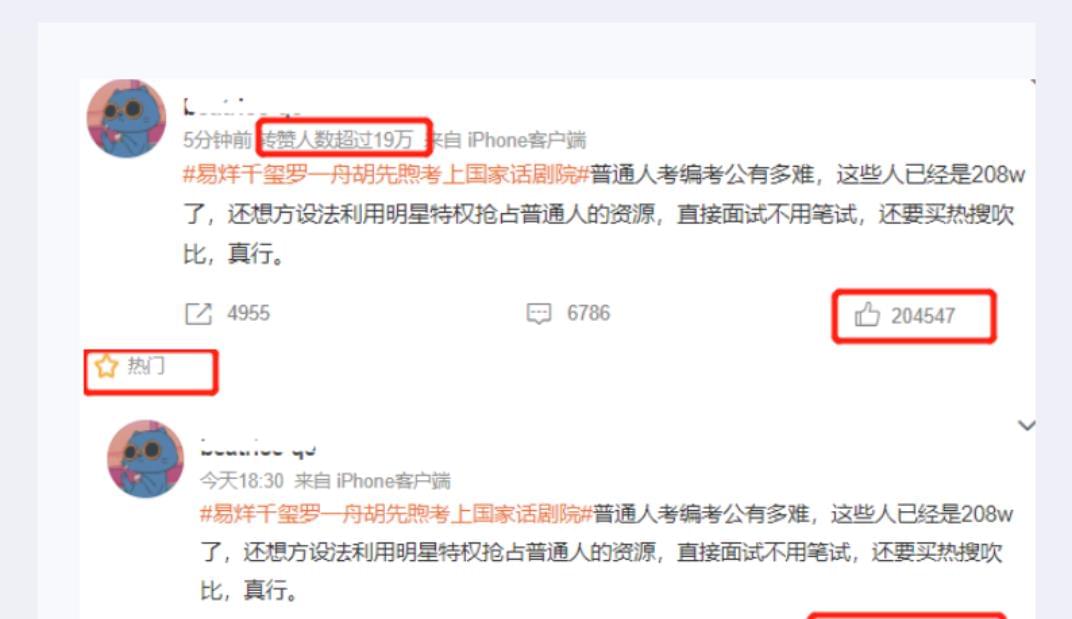Click the 6786 comment count
1072x619 pixels.
pos(588,313)
